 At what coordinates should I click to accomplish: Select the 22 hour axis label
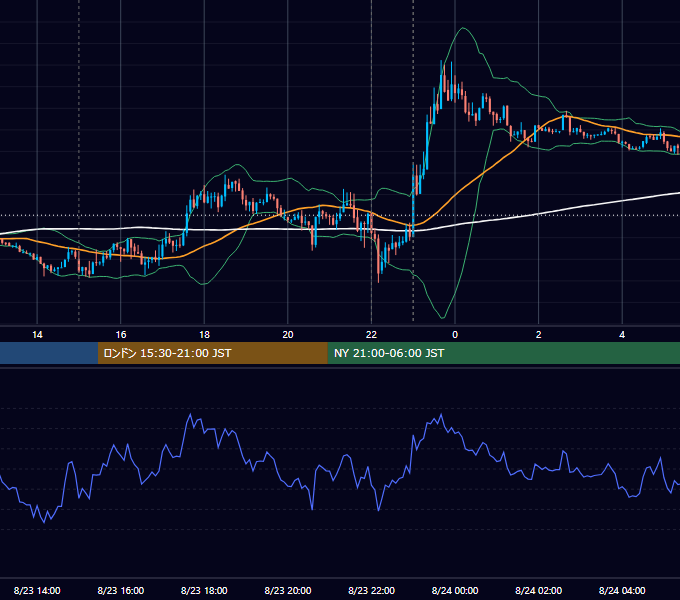(x=371, y=335)
